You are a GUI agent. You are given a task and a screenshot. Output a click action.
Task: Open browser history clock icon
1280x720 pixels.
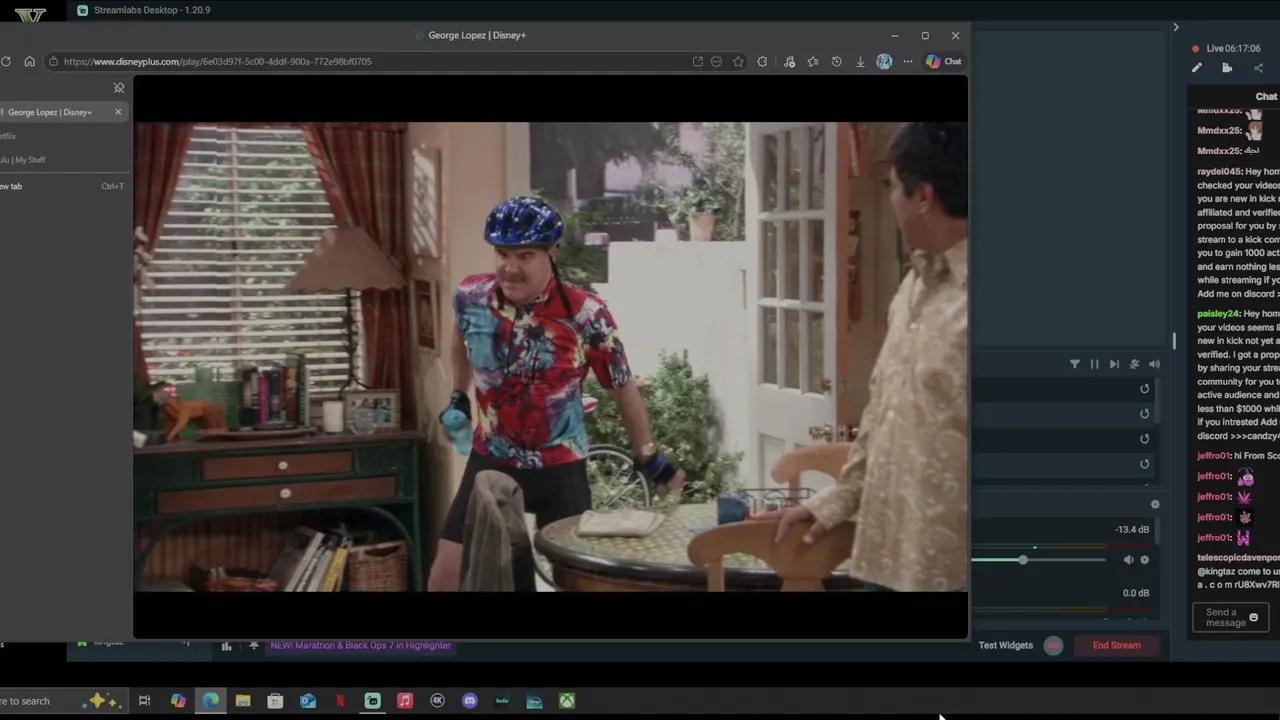point(837,61)
